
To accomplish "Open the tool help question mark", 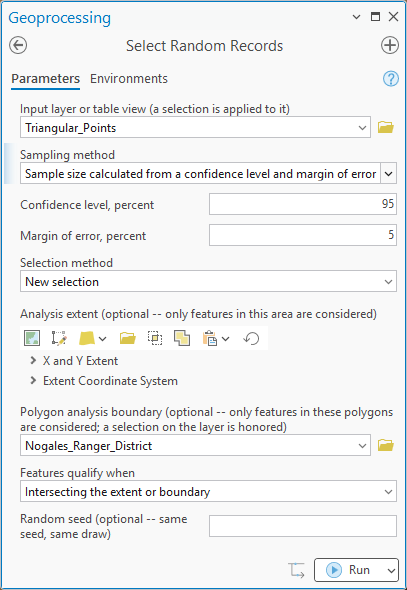I will pyautogui.click(x=391, y=79).
